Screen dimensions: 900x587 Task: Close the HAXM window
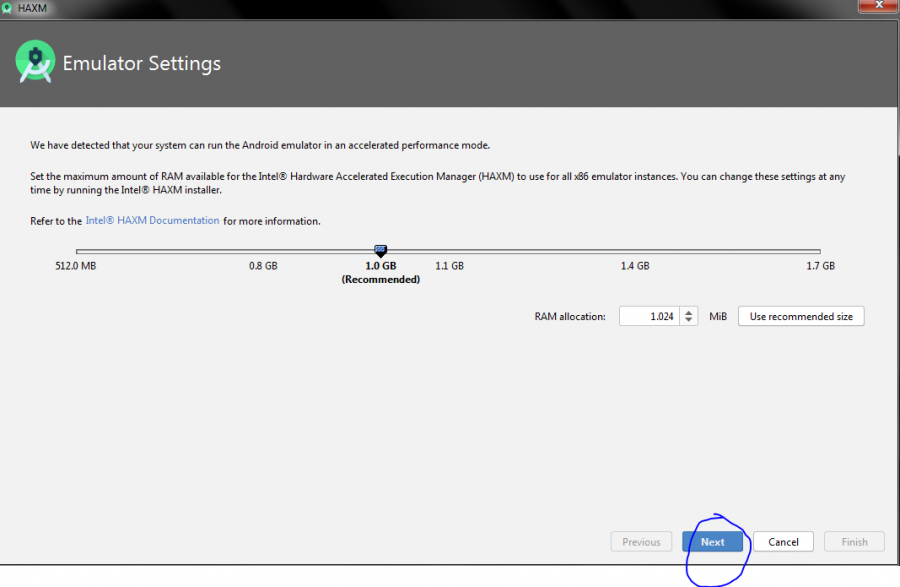tap(878, 5)
